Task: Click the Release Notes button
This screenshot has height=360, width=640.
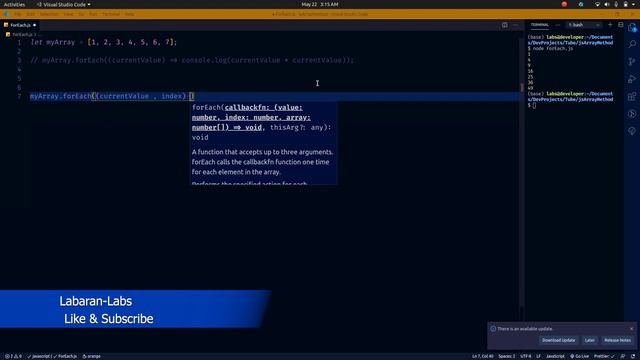Action: [617, 340]
